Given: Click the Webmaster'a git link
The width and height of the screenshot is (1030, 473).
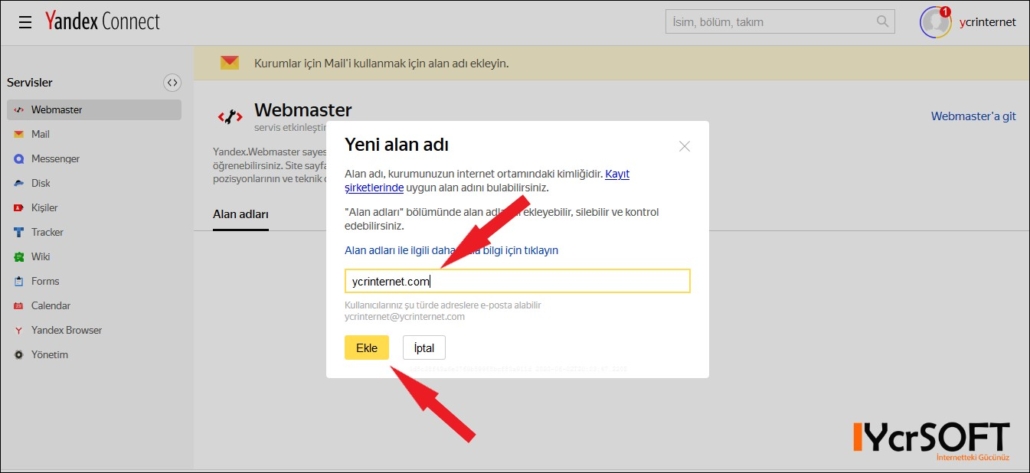Looking at the screenshot, I should (x=974, y=116).
